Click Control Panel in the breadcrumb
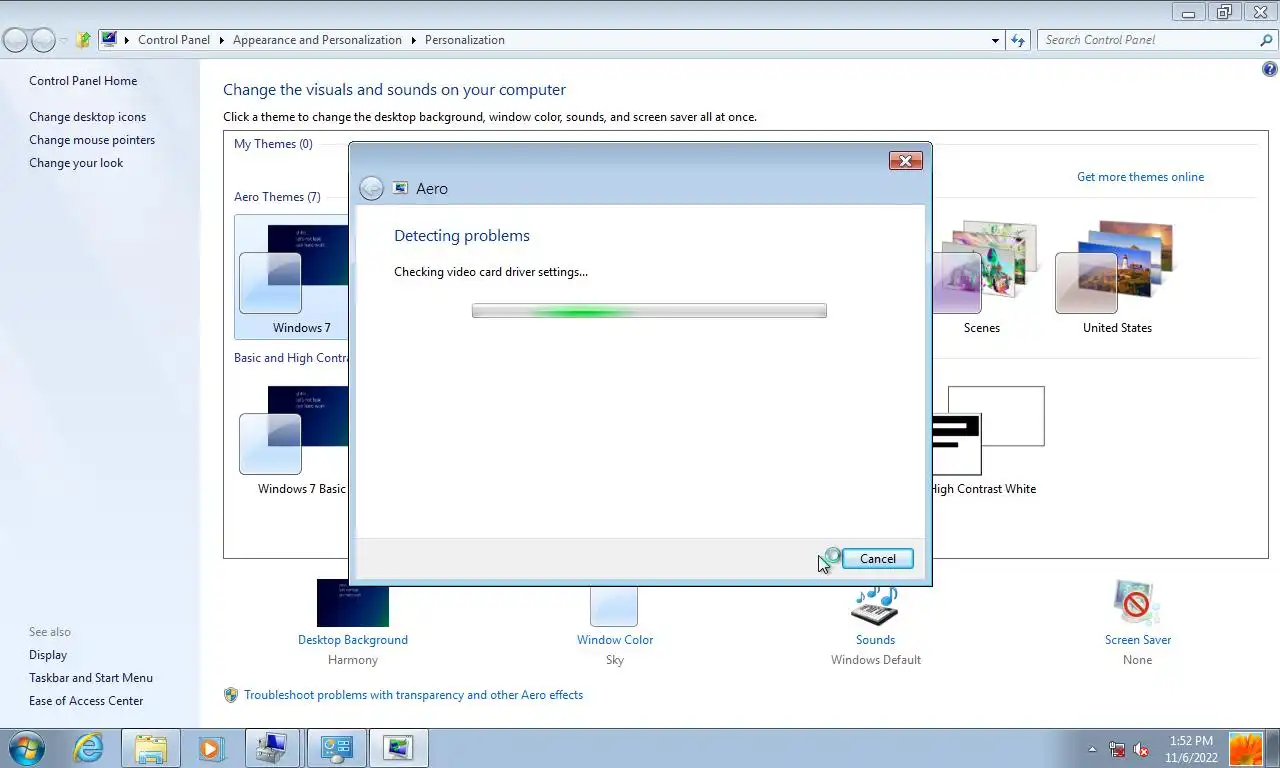The image size is (1280, 768). (x=174, y=40)
